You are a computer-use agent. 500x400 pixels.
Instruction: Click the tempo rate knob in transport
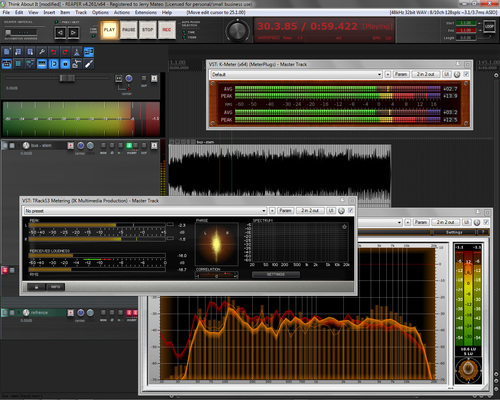pyautogui.click(x=238, y=31)
